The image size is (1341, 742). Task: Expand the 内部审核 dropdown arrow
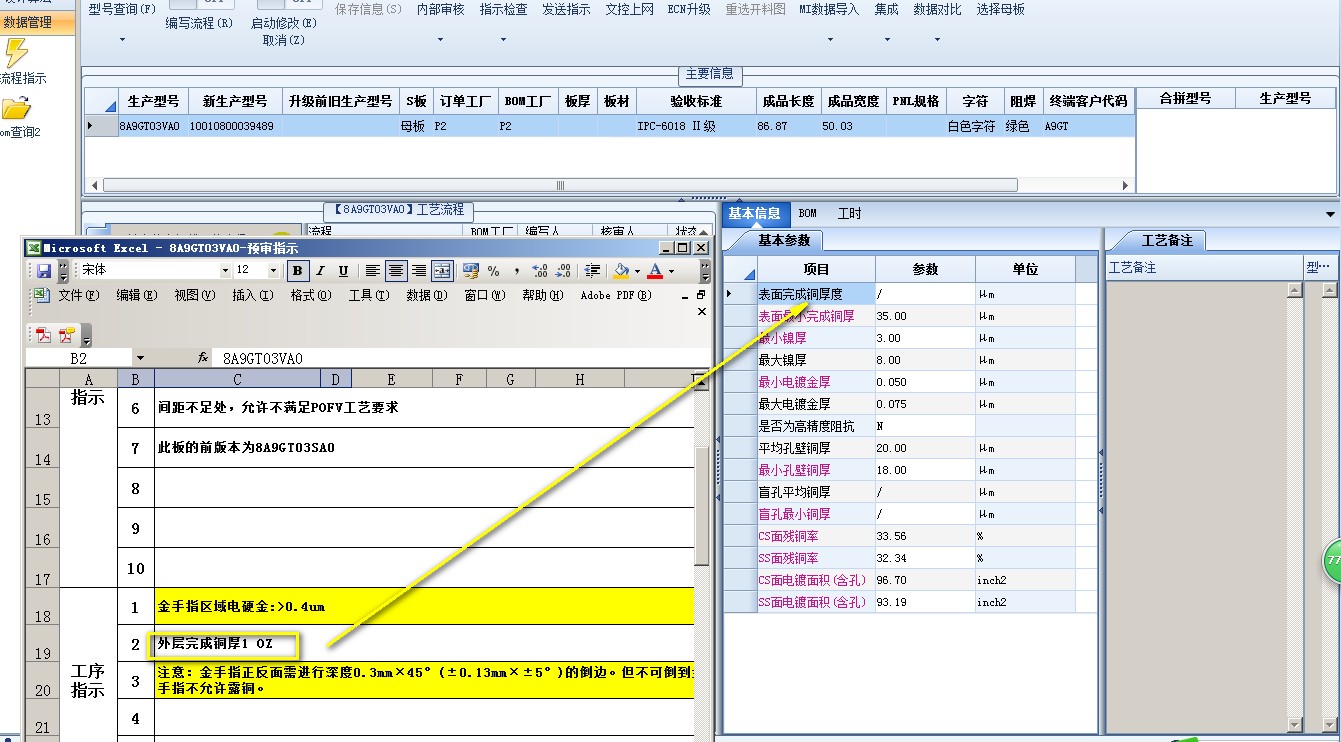[x=440, y=40]
